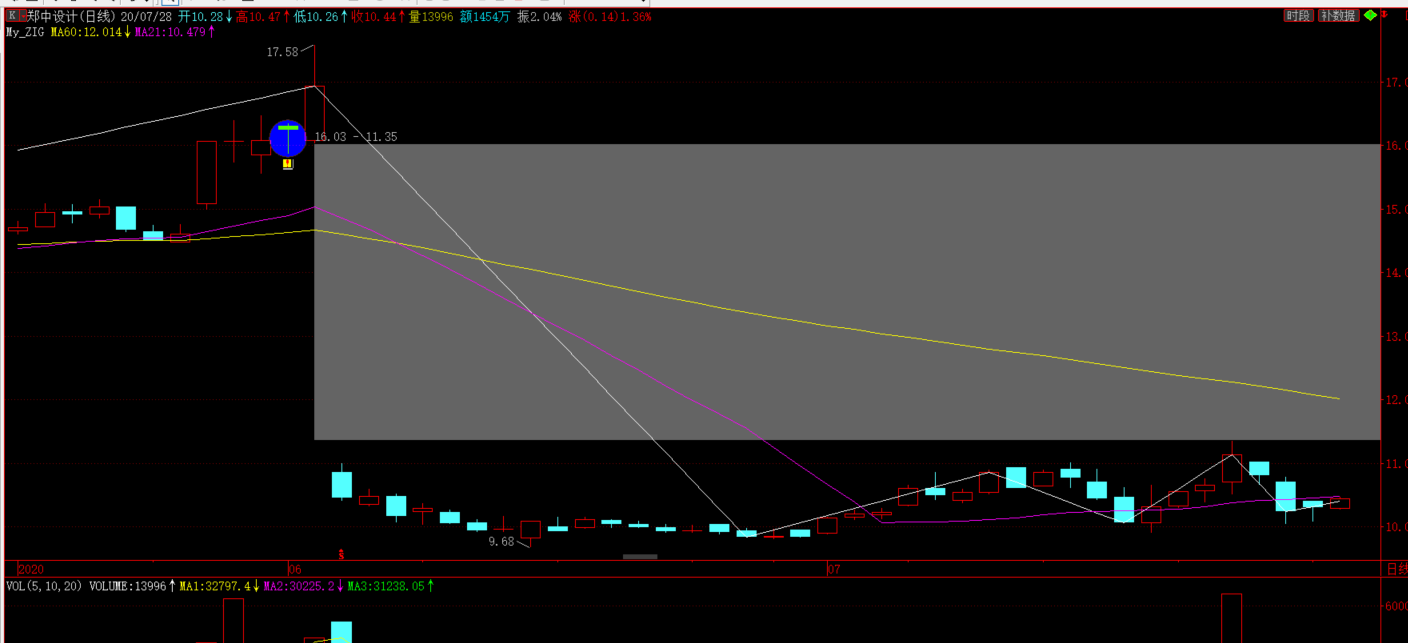Click the small gray scroll handle above the time axis
The width and height of the screenshot is (1408, 643).
coord(640,556)
